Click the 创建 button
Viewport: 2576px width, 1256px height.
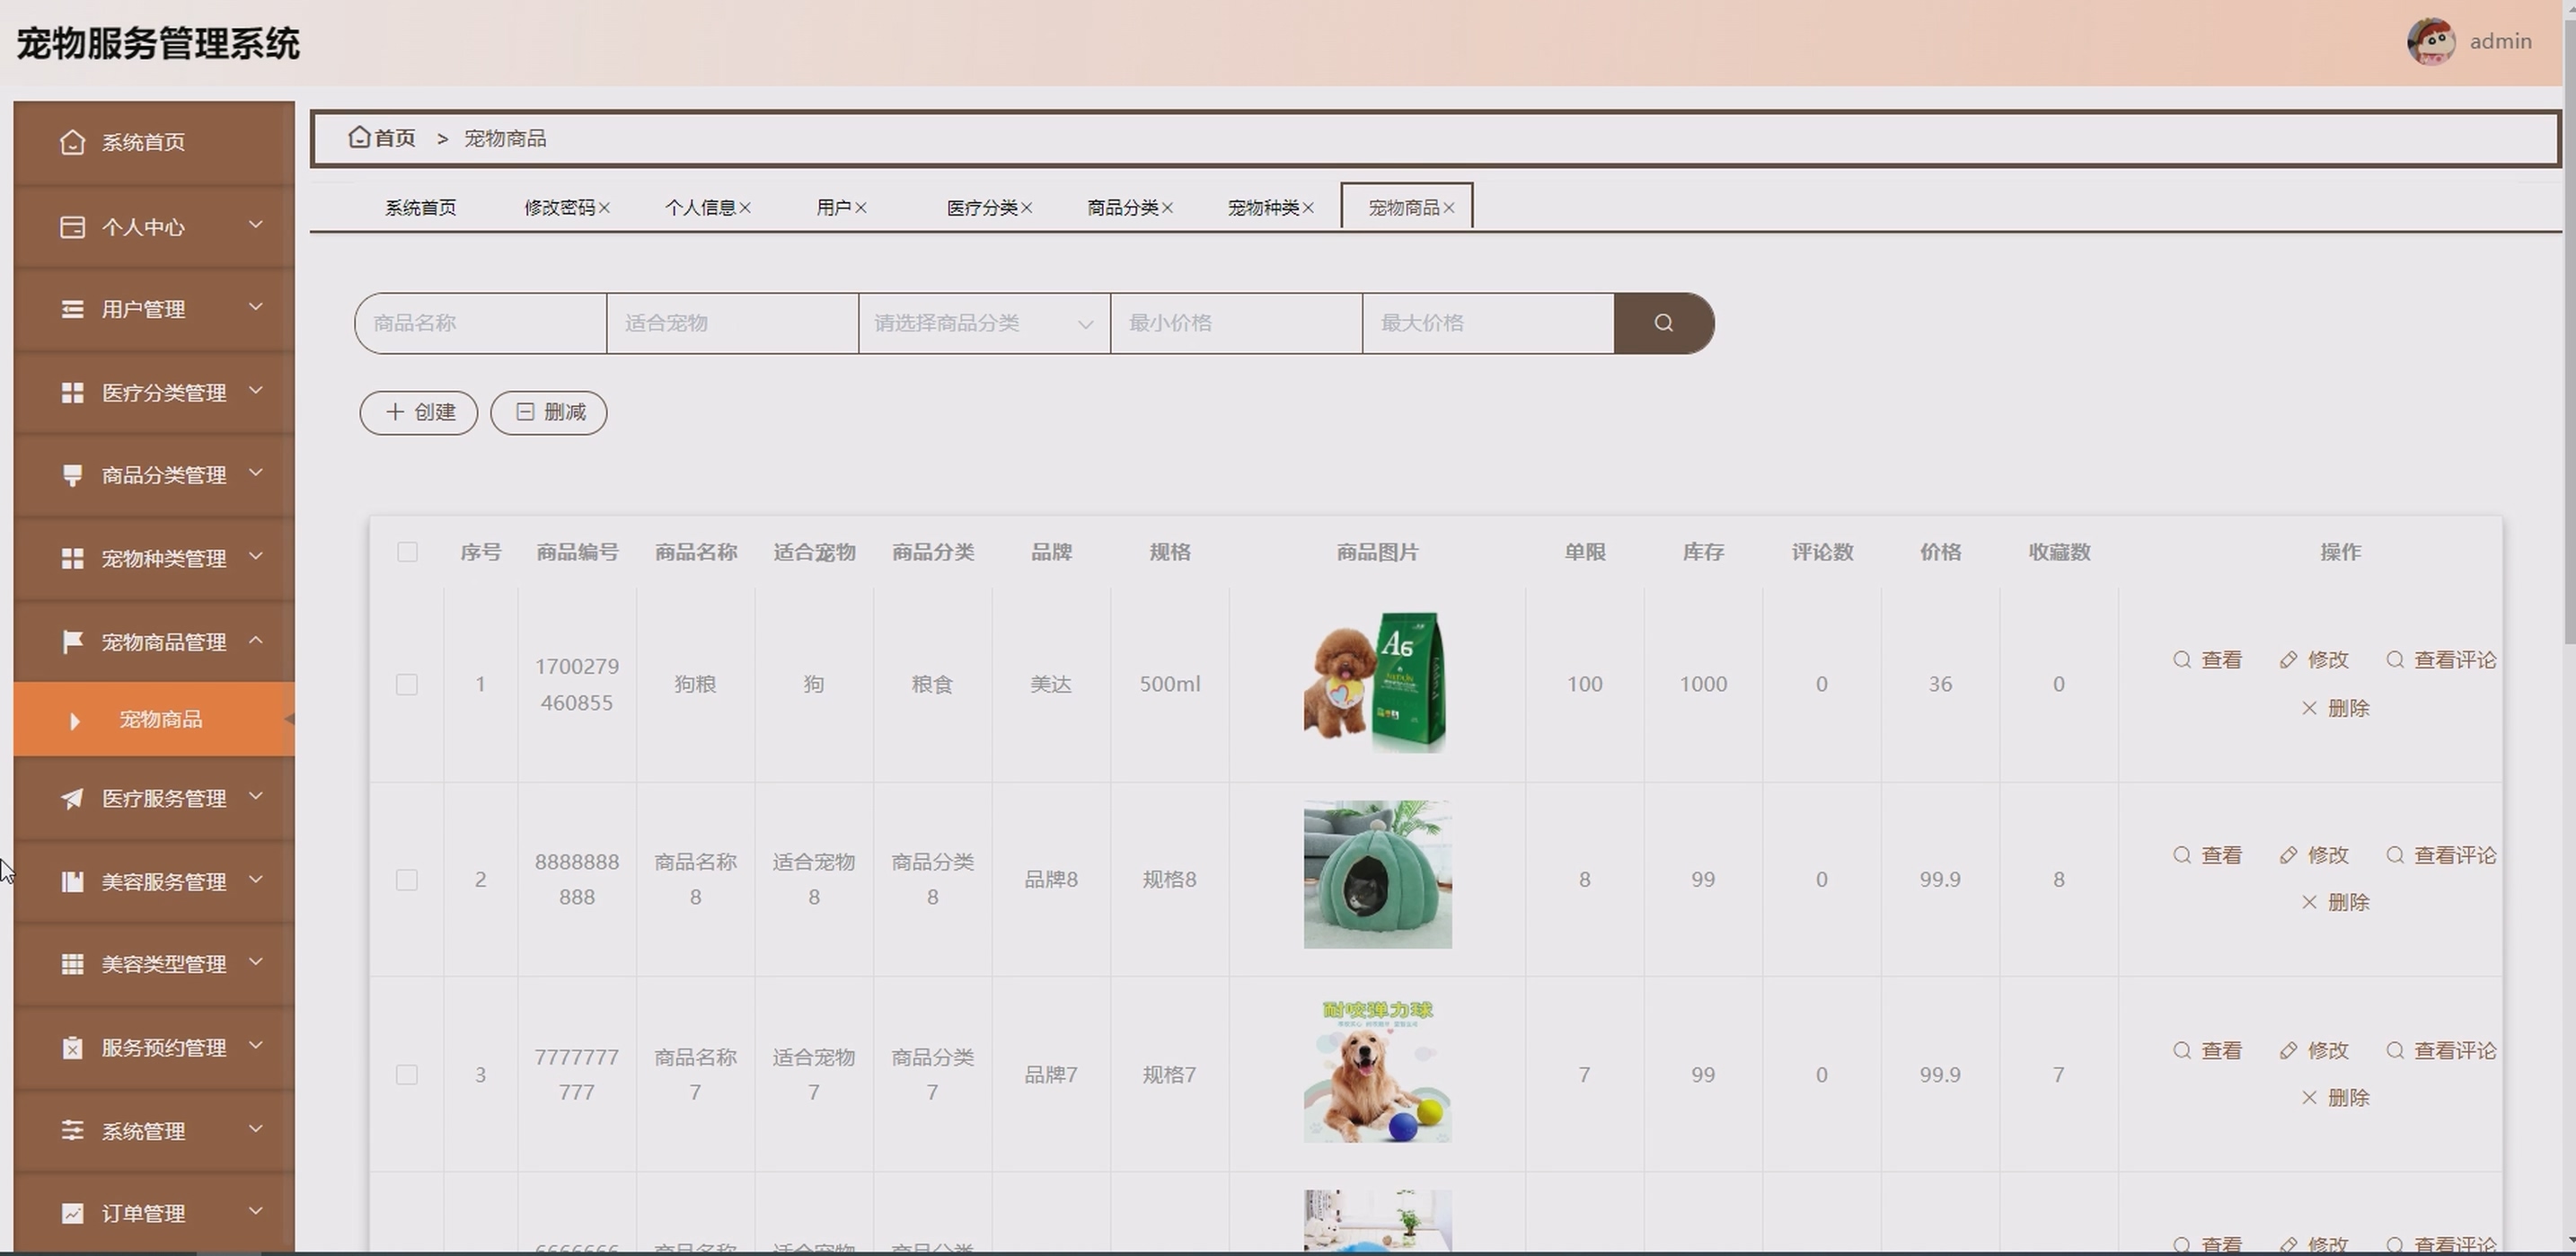tap(419, 412)
